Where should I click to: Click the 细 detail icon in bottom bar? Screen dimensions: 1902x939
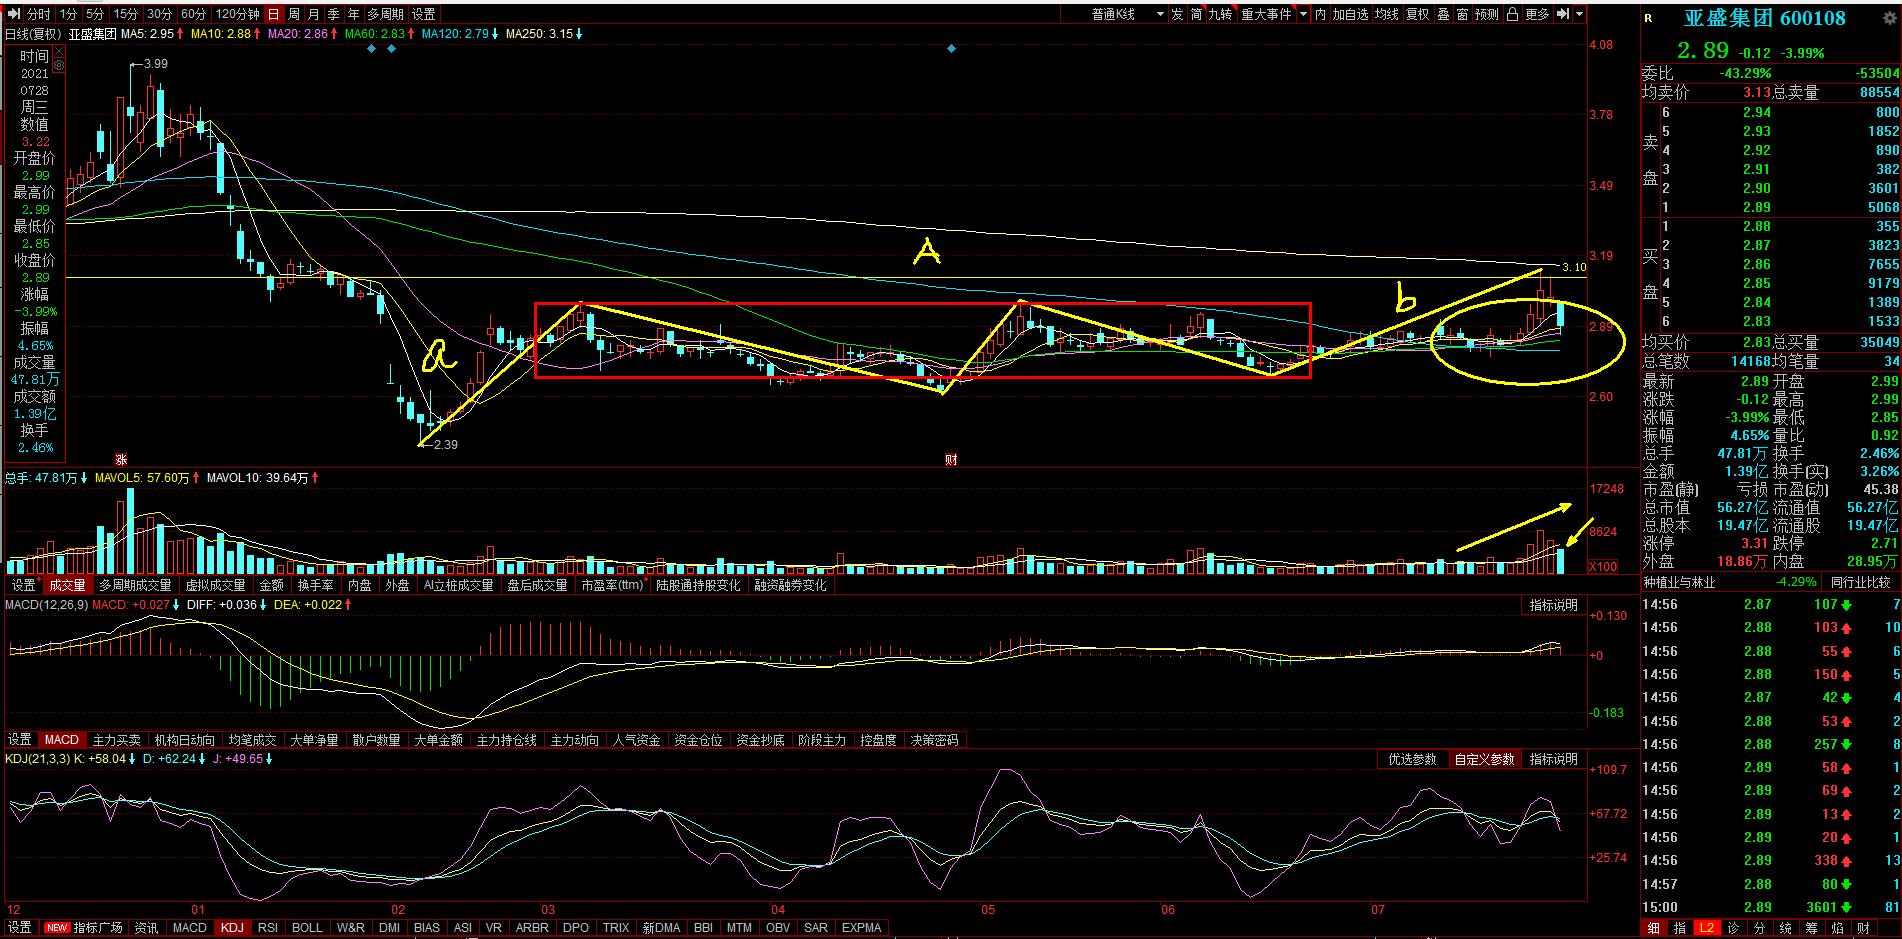point(1653,928)
